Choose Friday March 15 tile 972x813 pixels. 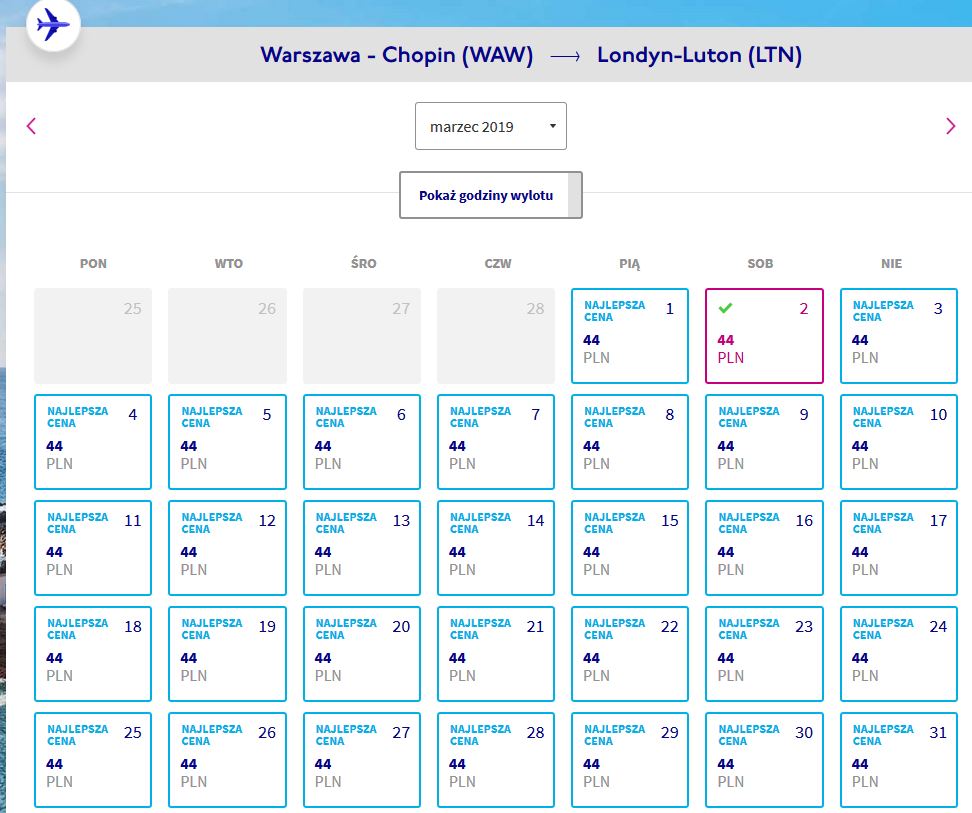point(630,548)
